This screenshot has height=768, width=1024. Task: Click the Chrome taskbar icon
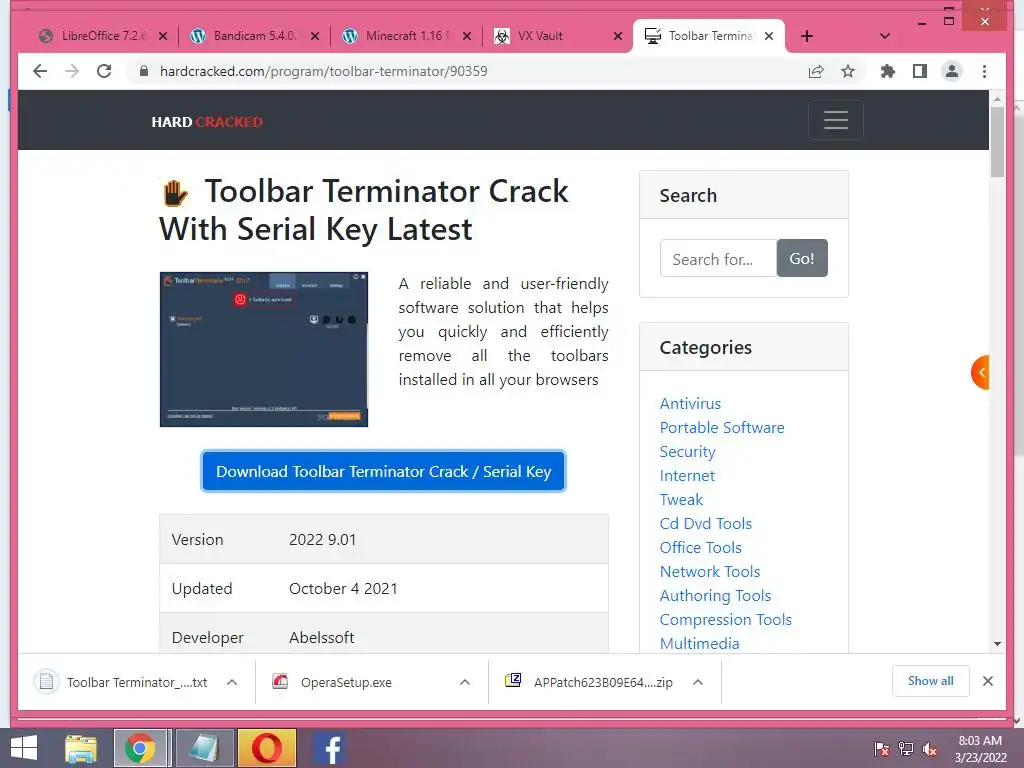(x=140, y=748)
